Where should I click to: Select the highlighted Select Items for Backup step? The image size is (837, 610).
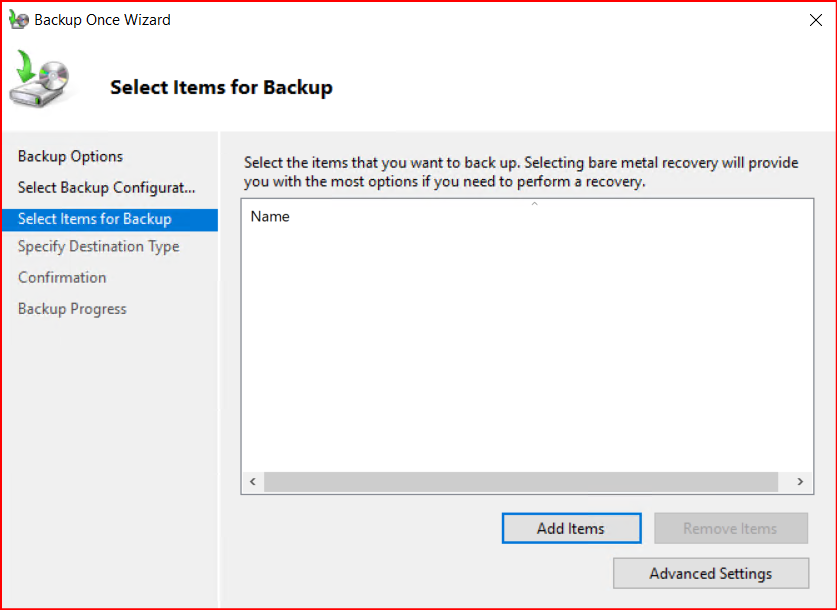tap(95, 219)
